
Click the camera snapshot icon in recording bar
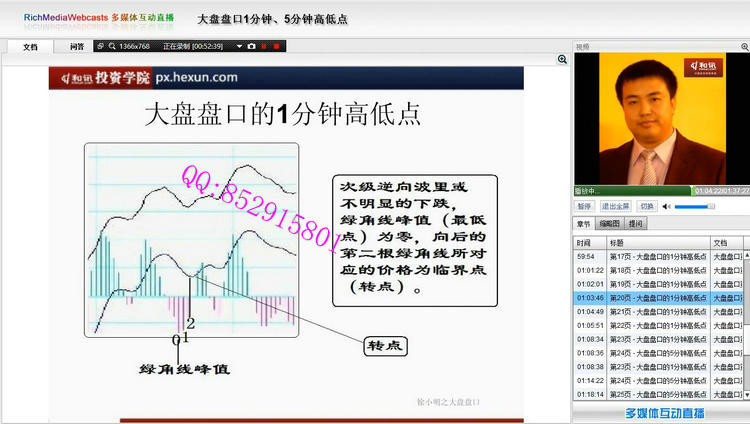(251, 46)
